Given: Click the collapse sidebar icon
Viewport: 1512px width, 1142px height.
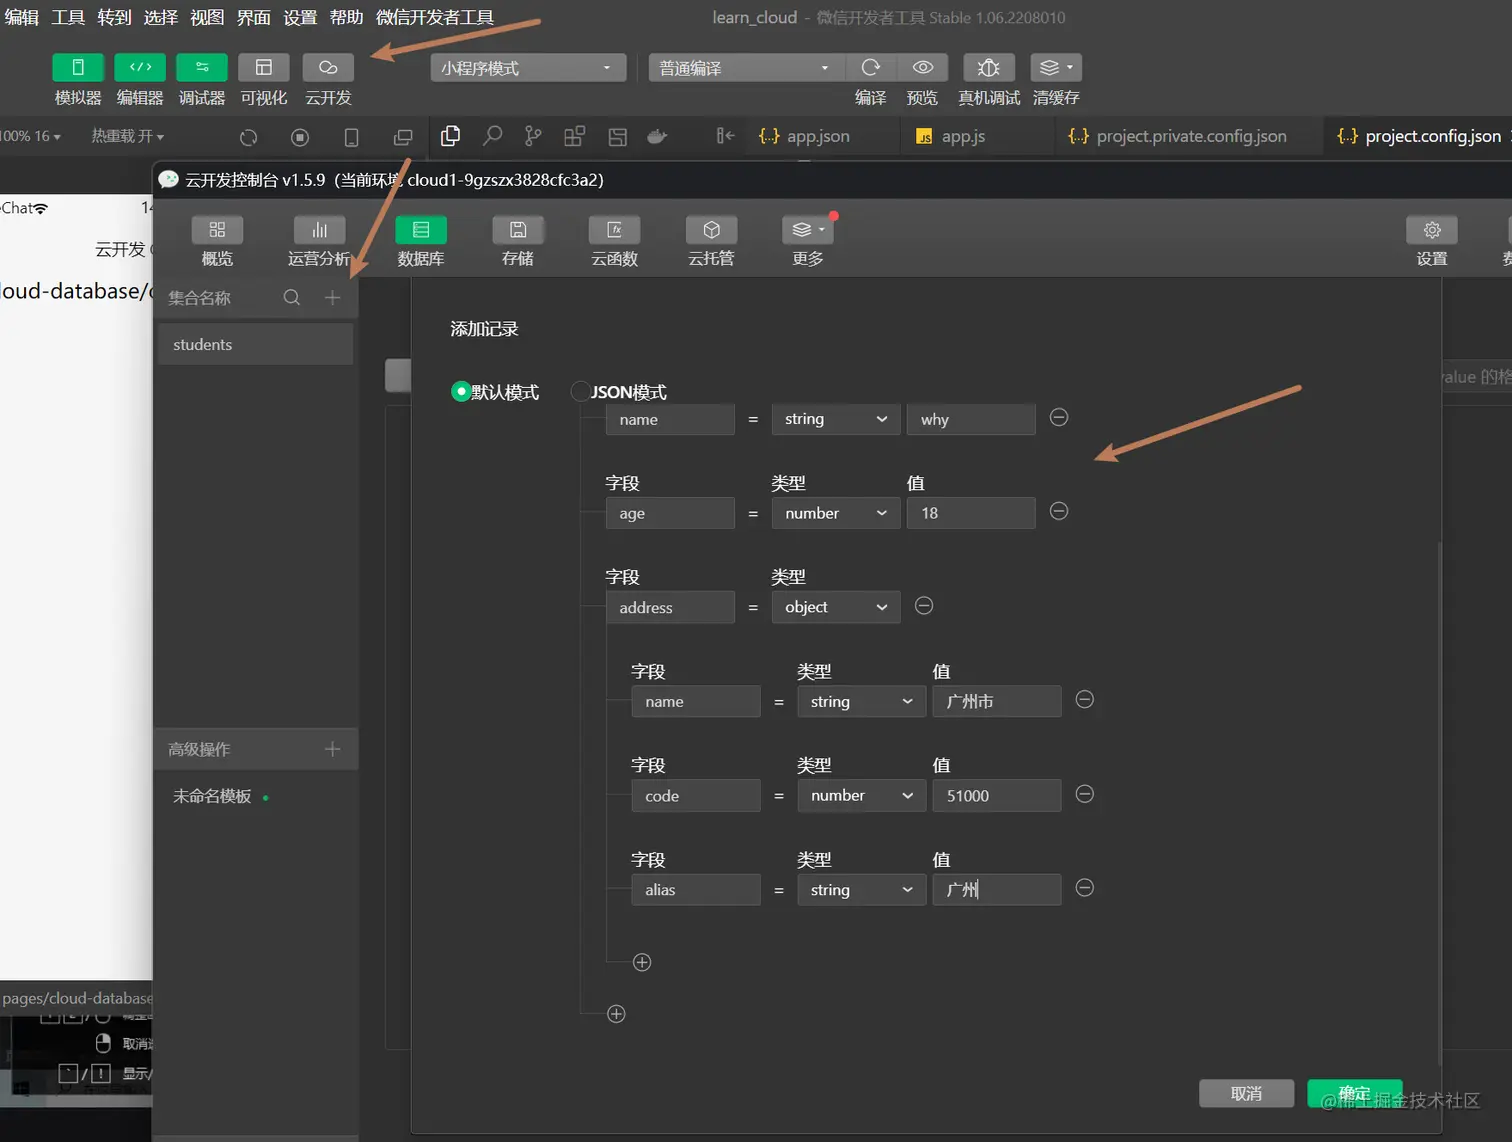Looking at the screenshot, I should [725, 136].
